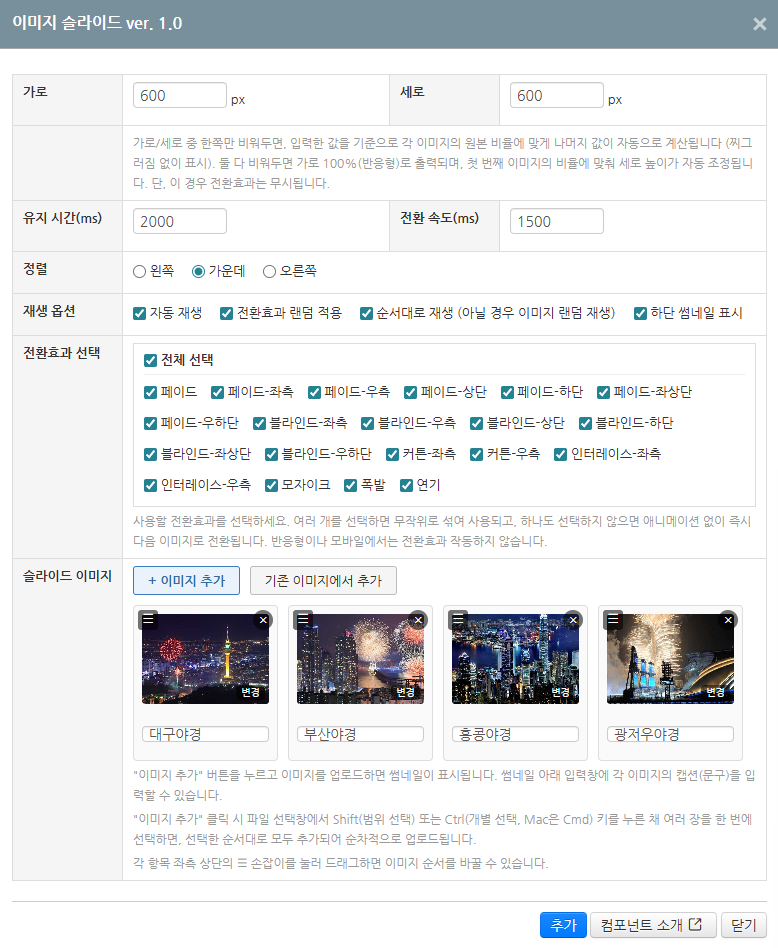Uncheck the 페이드 effect checkbox
This screenshot has height=948, width=778.
pos(151,392)
